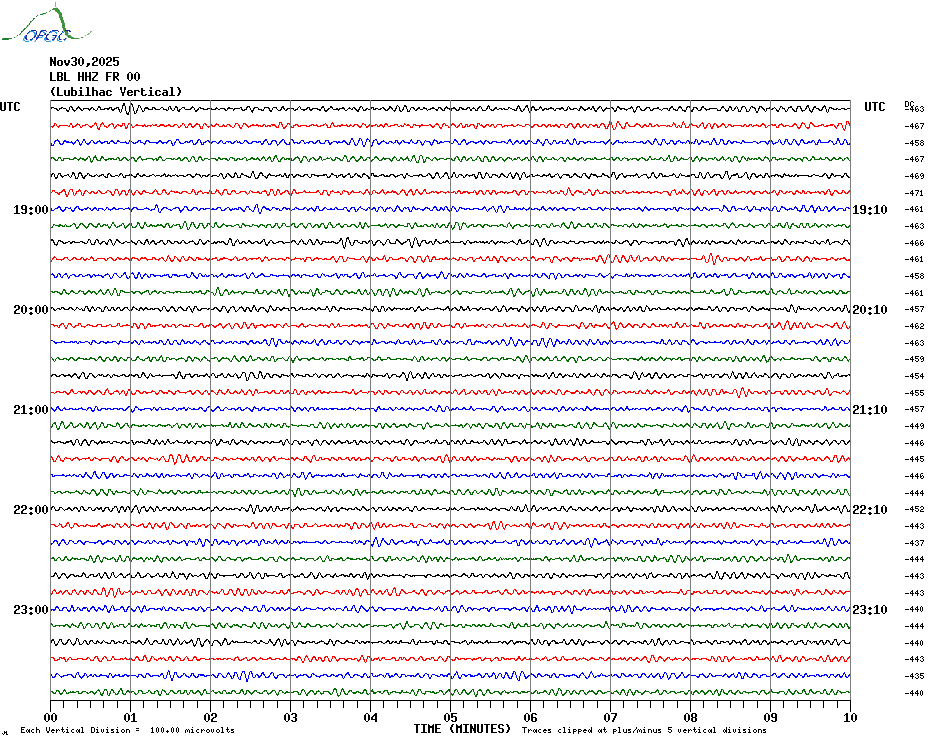930x744 pixels.
Task: Click the DC offset value -459
Action: tap(915, 360)
